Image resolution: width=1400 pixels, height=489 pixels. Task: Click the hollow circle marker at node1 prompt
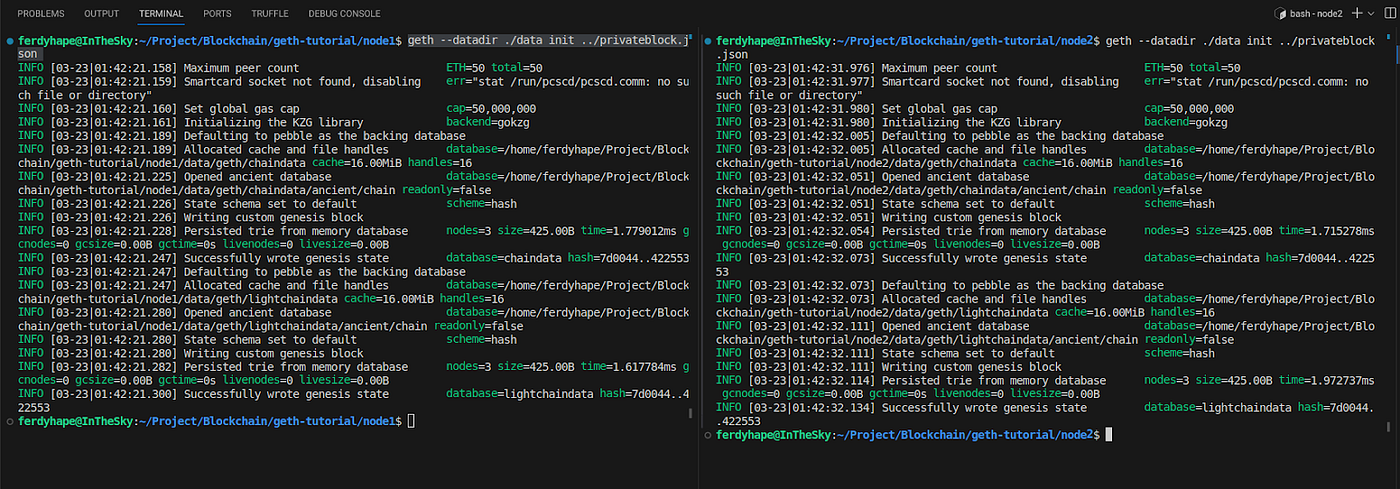pos(9,422)
